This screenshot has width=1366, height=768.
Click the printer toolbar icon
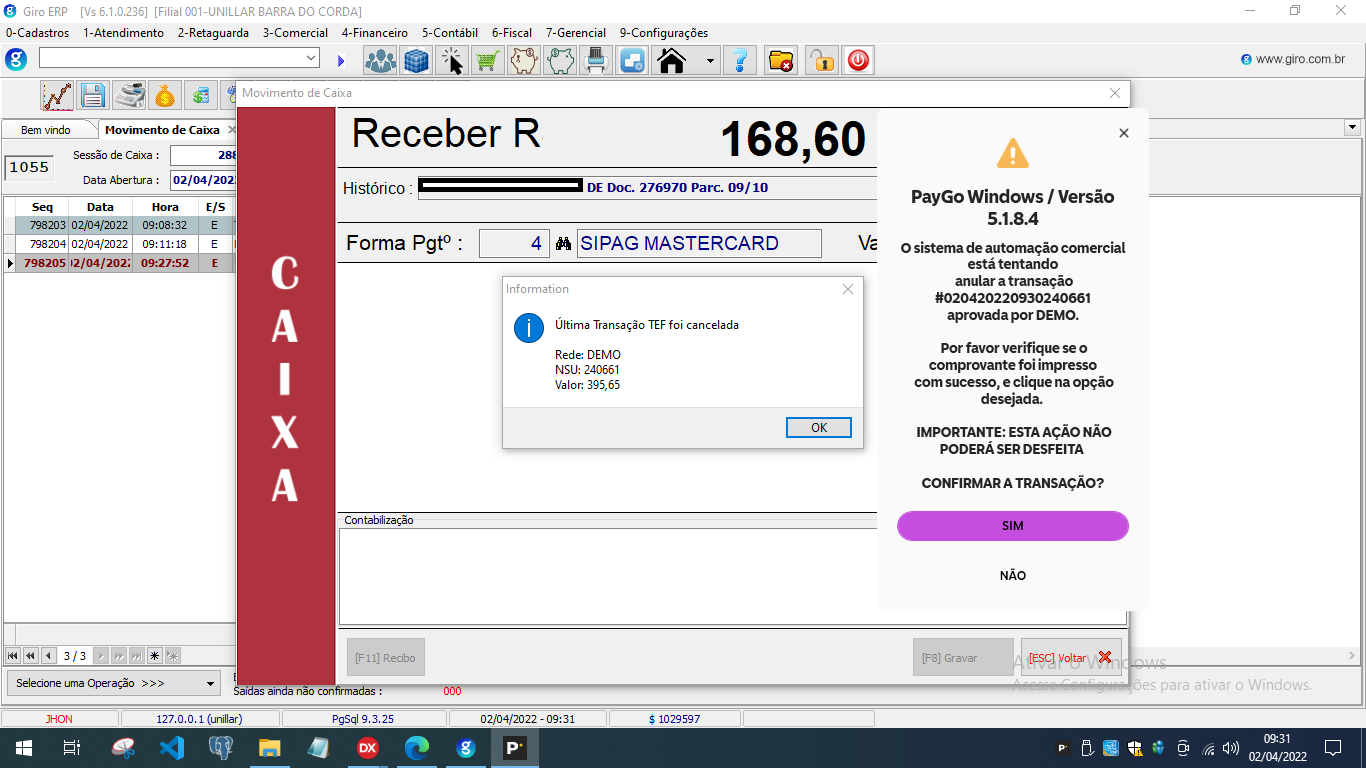pyautogui.click(x=596, y=61)
